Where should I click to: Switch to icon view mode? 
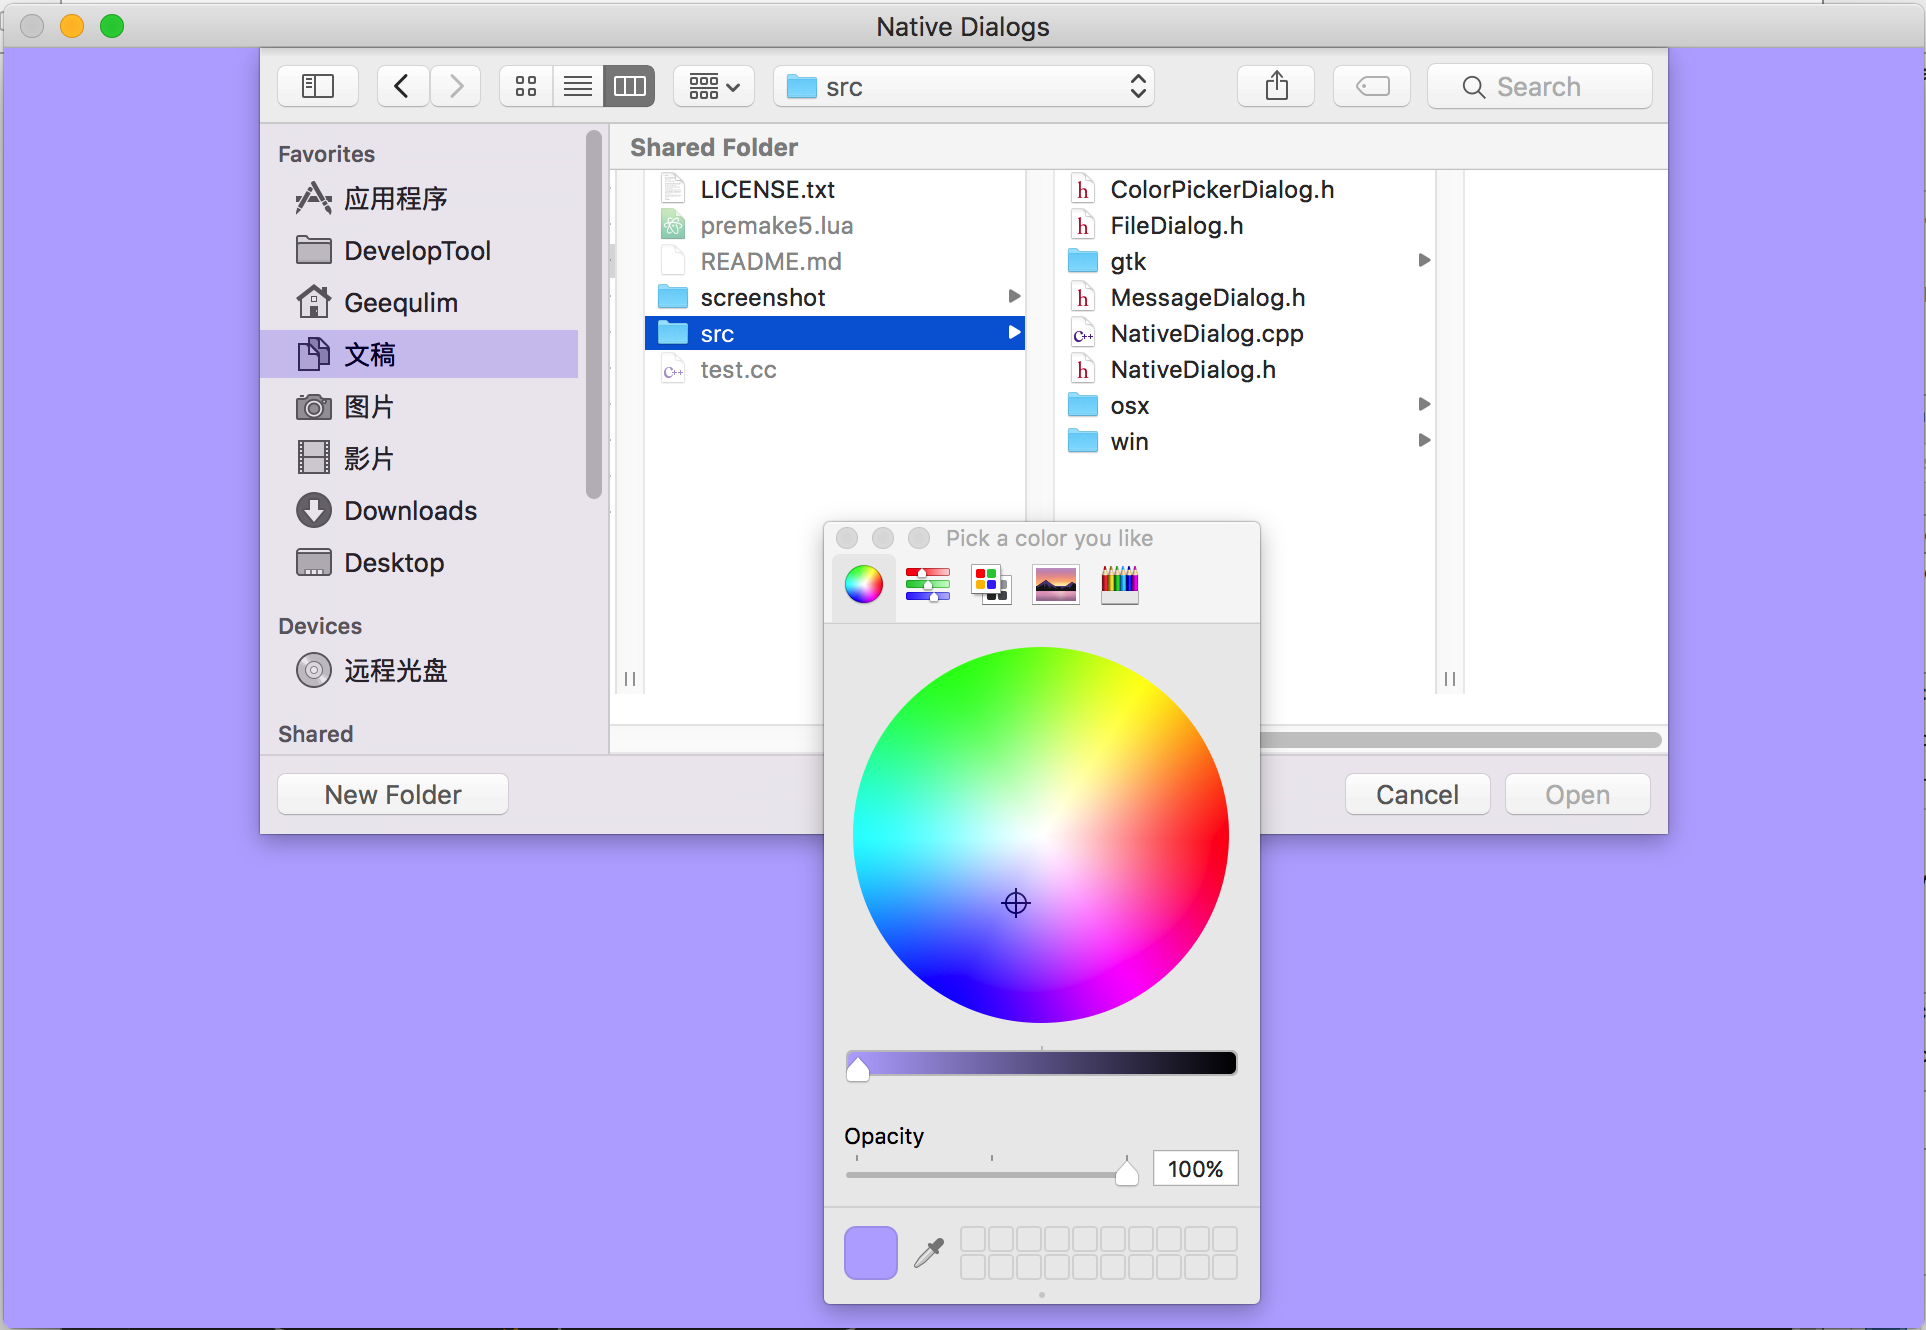526,87
